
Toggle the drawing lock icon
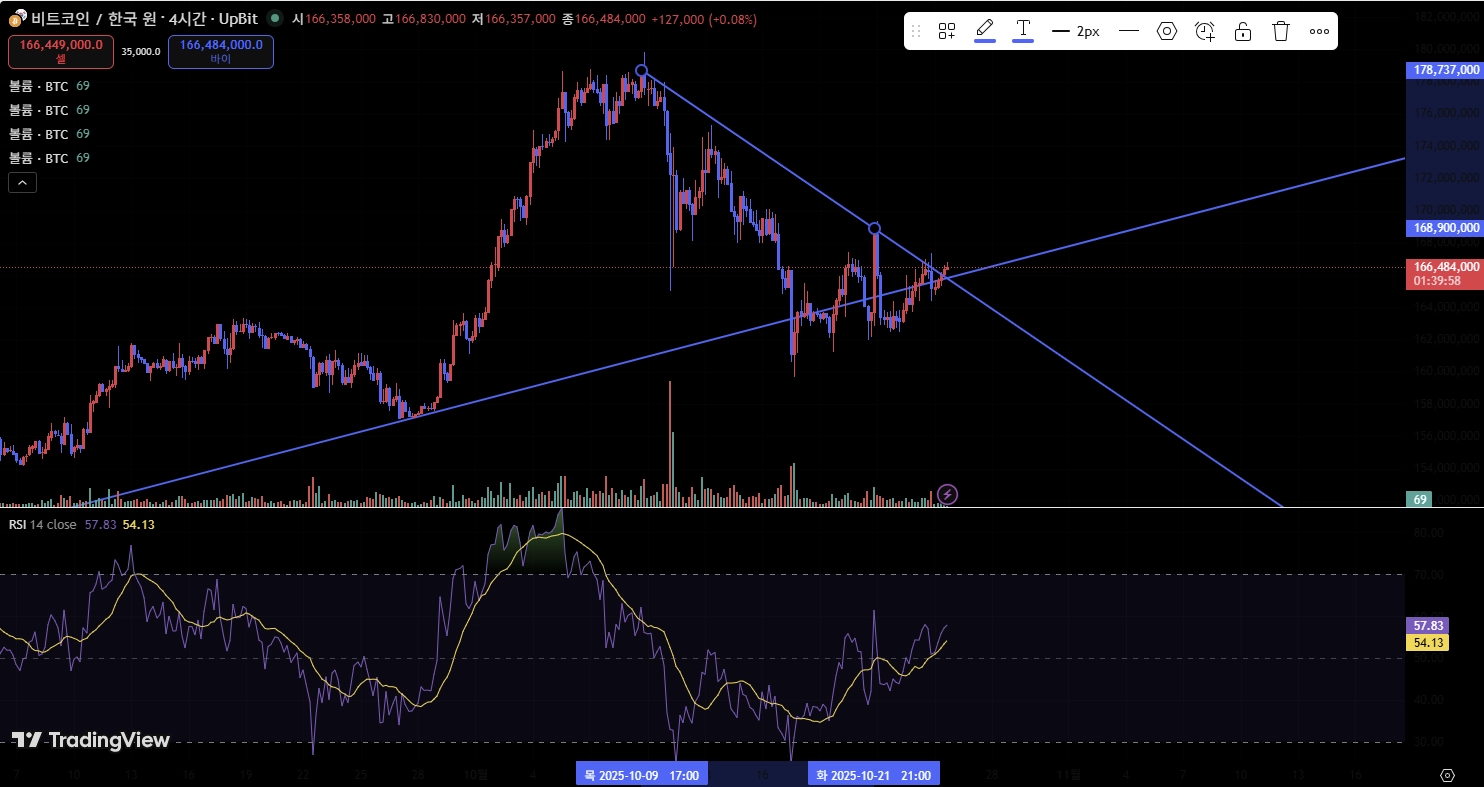tap(1243, 31)
